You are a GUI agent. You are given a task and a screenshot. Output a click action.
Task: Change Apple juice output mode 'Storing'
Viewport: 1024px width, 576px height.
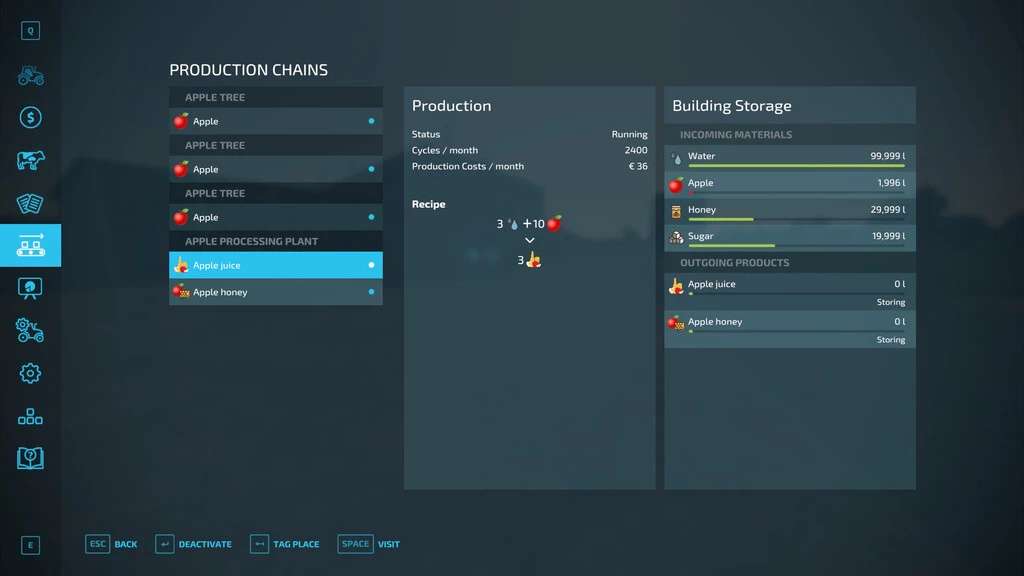tap(890, 302)
